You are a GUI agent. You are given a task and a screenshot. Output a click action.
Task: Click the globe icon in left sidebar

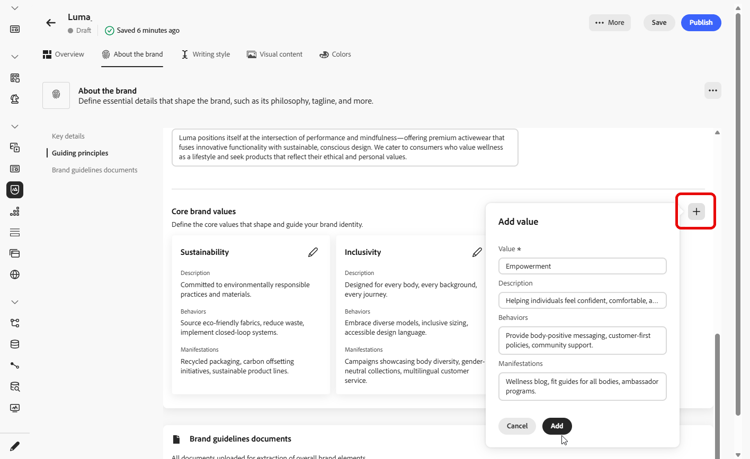[15, 274]
